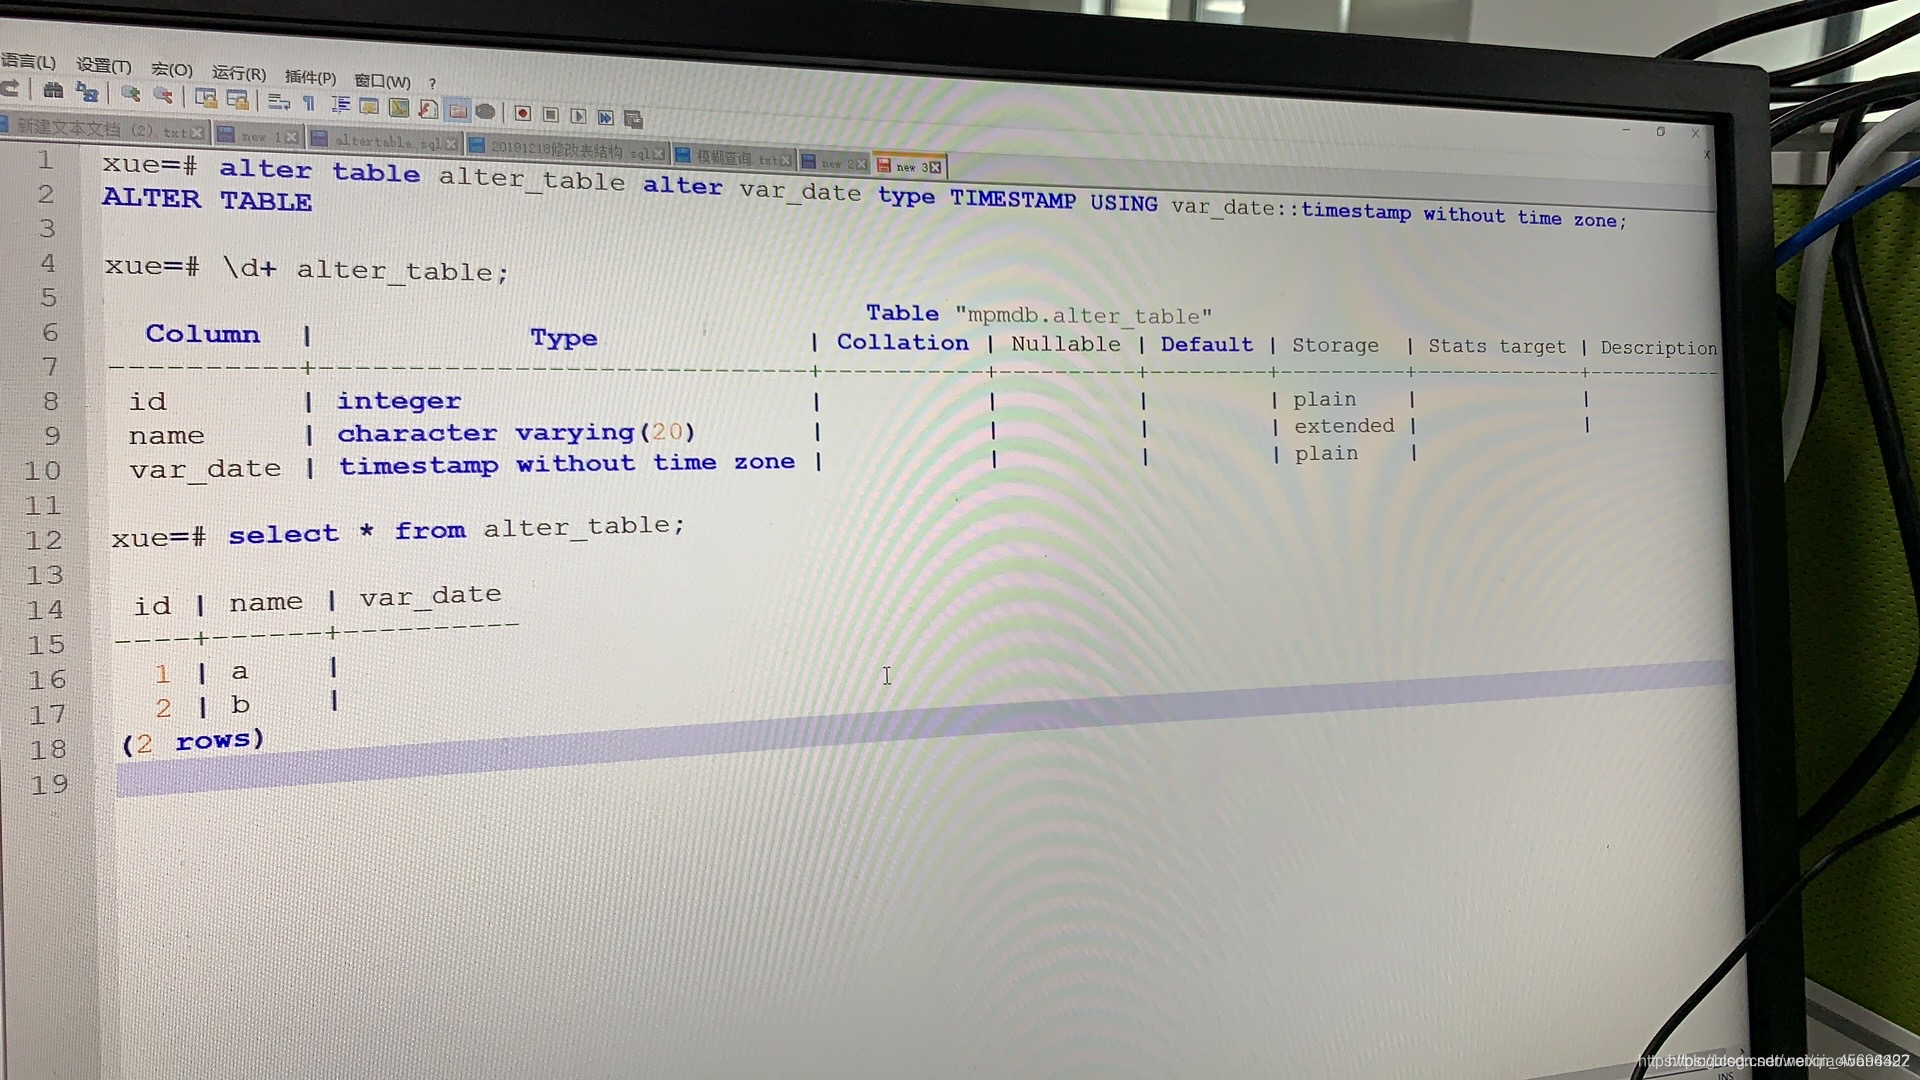Click the Zoom Out icon
Viewport: 1920px width, 1080px height.
pyautogui.click(x=163, y=95)
